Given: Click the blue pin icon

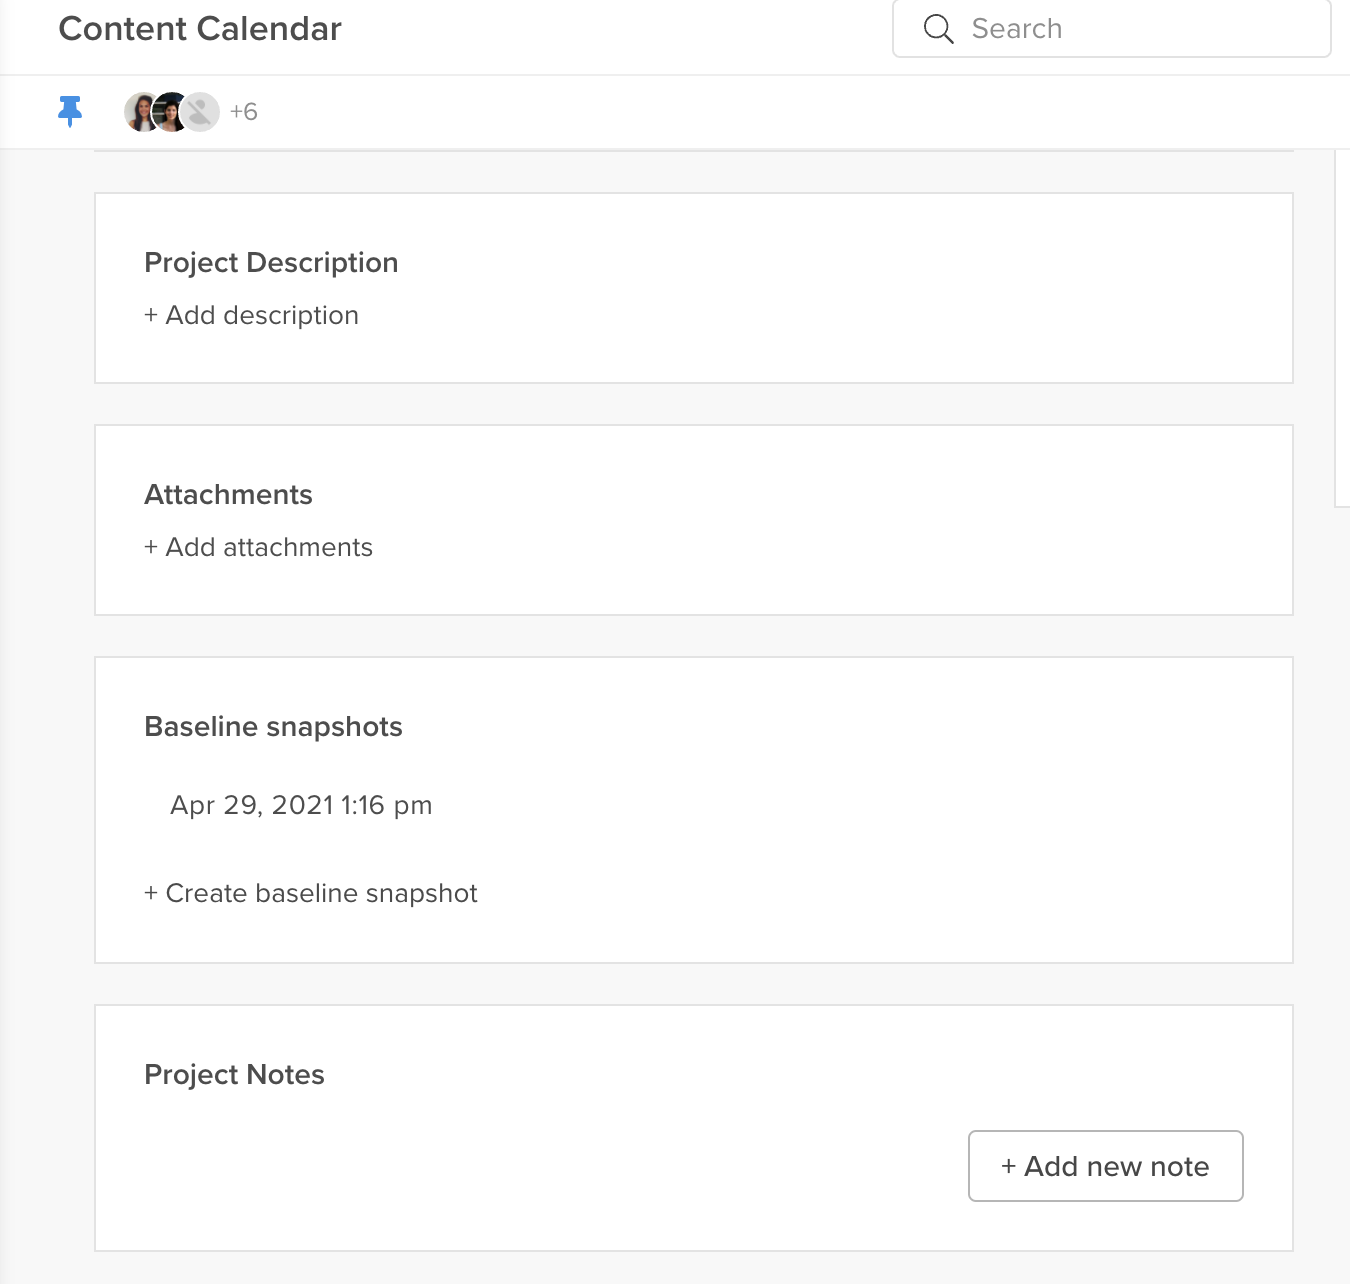Looking at the screenshot, I should (70, 111).
